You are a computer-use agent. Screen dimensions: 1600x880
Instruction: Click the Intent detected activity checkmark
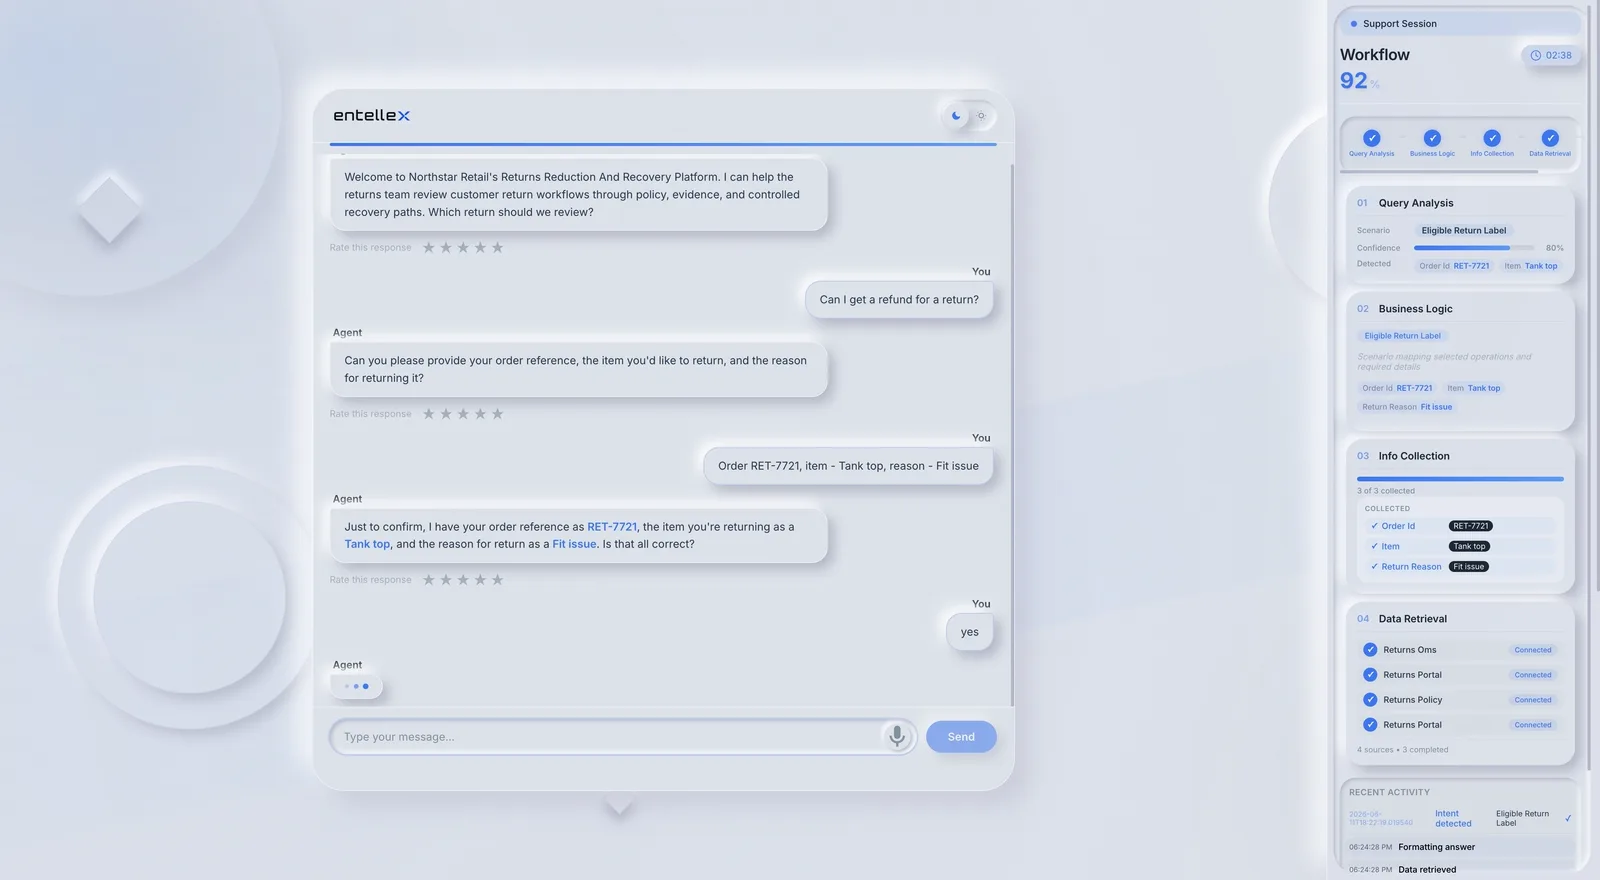click(x=1568, y=818)
